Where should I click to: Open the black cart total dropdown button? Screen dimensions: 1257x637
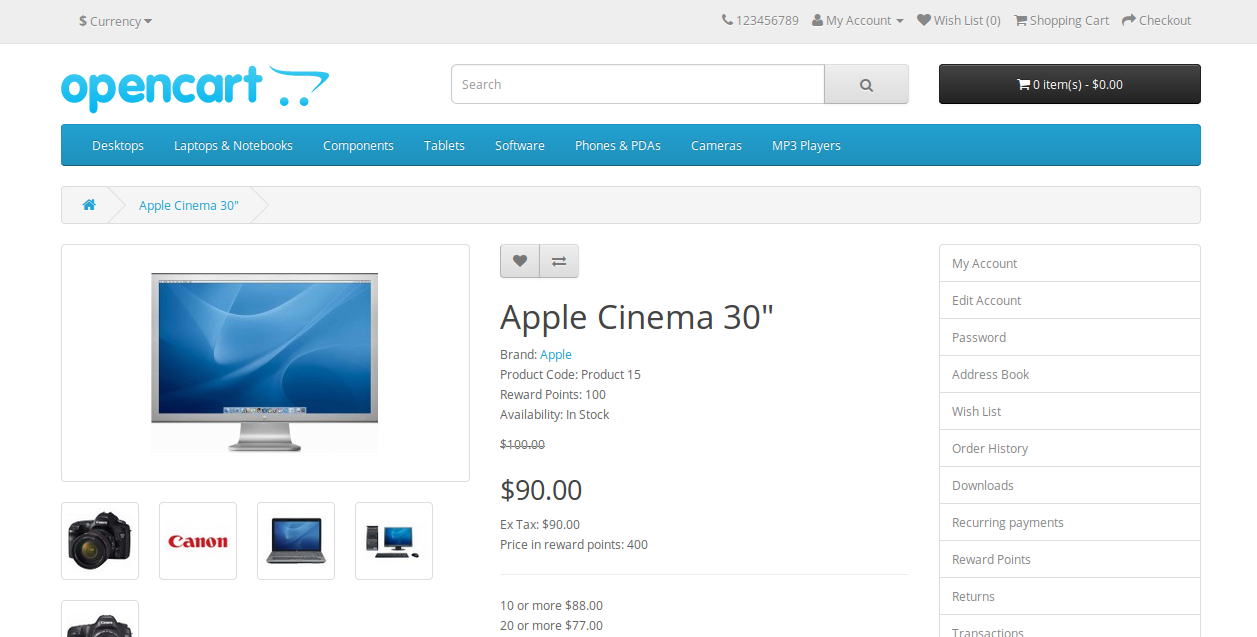[x=1069, y=84]
